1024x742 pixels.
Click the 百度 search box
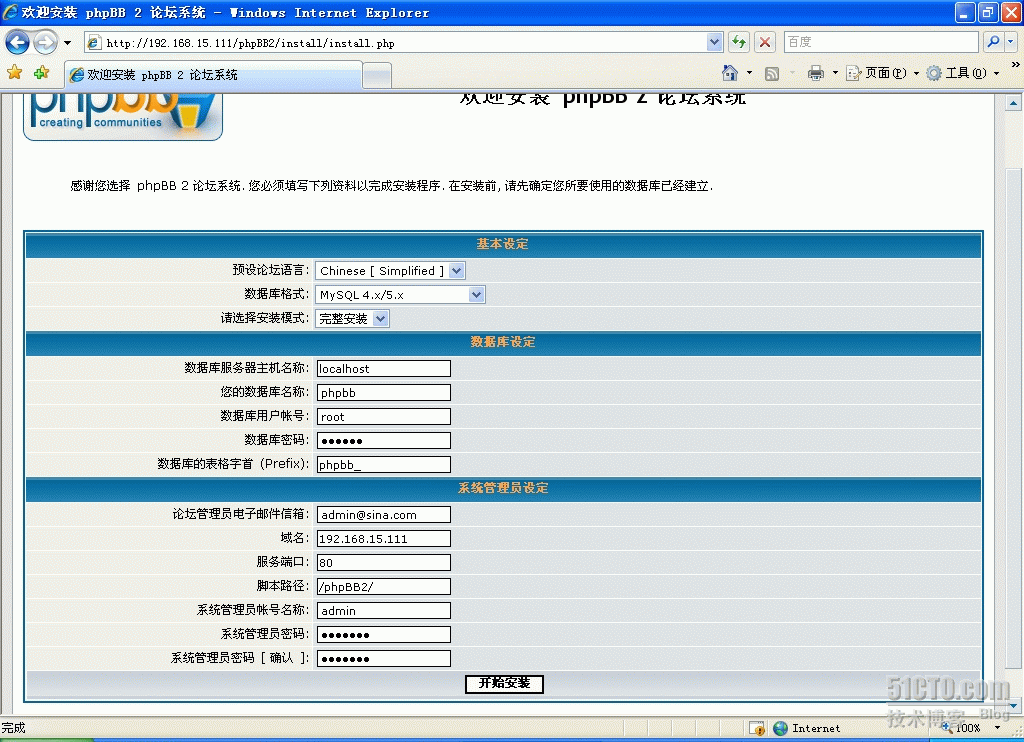tap(882, 42)
